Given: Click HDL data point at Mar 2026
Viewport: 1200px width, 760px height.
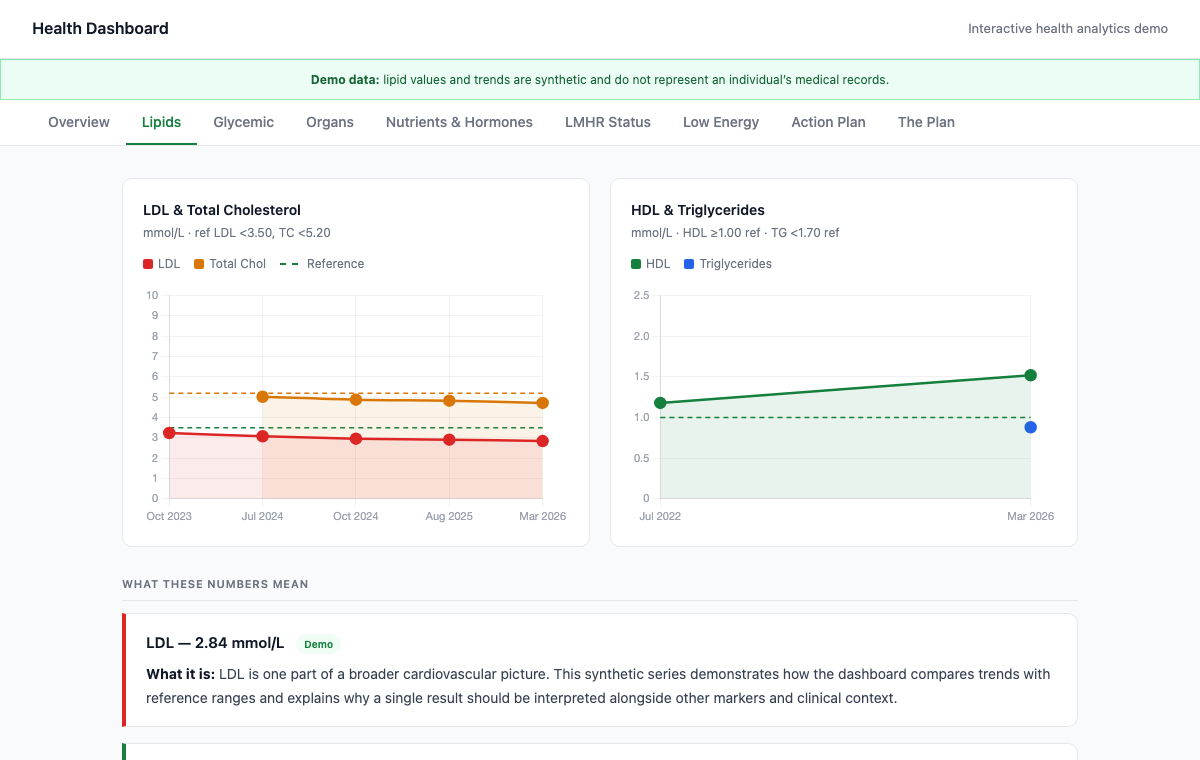Looking at the screenshot, I should point(1030,375).
